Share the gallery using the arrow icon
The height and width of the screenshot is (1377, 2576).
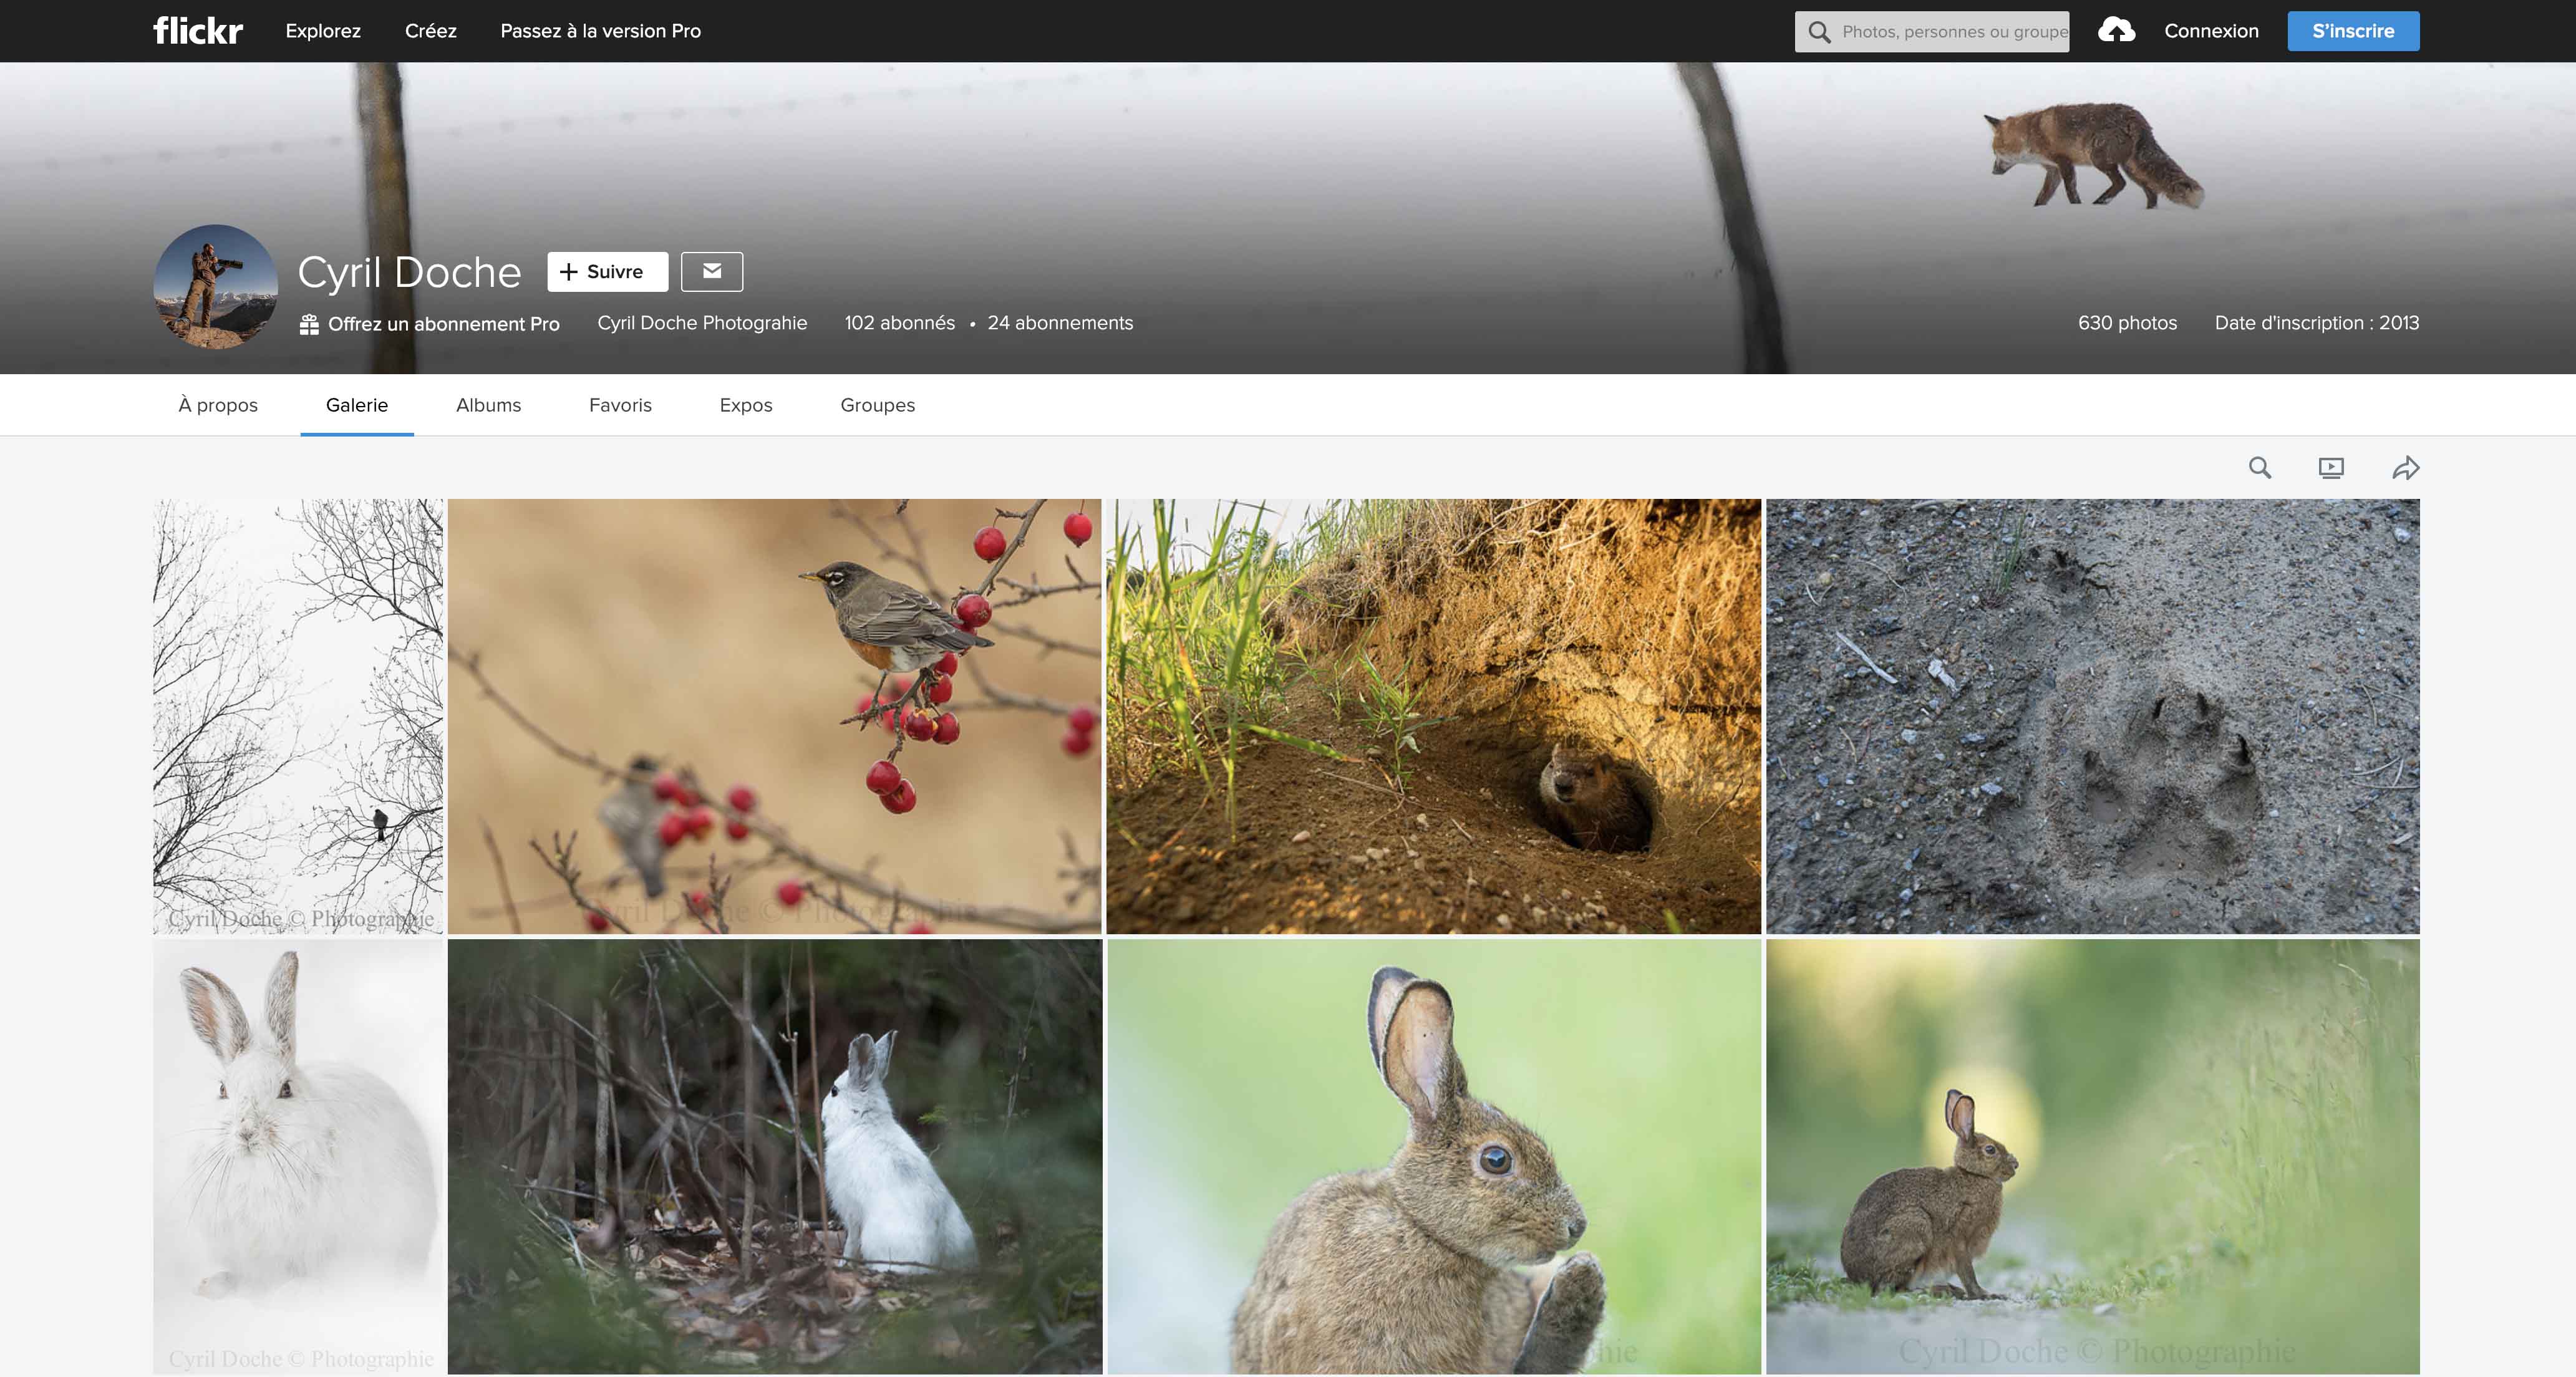coord(2405,467)
